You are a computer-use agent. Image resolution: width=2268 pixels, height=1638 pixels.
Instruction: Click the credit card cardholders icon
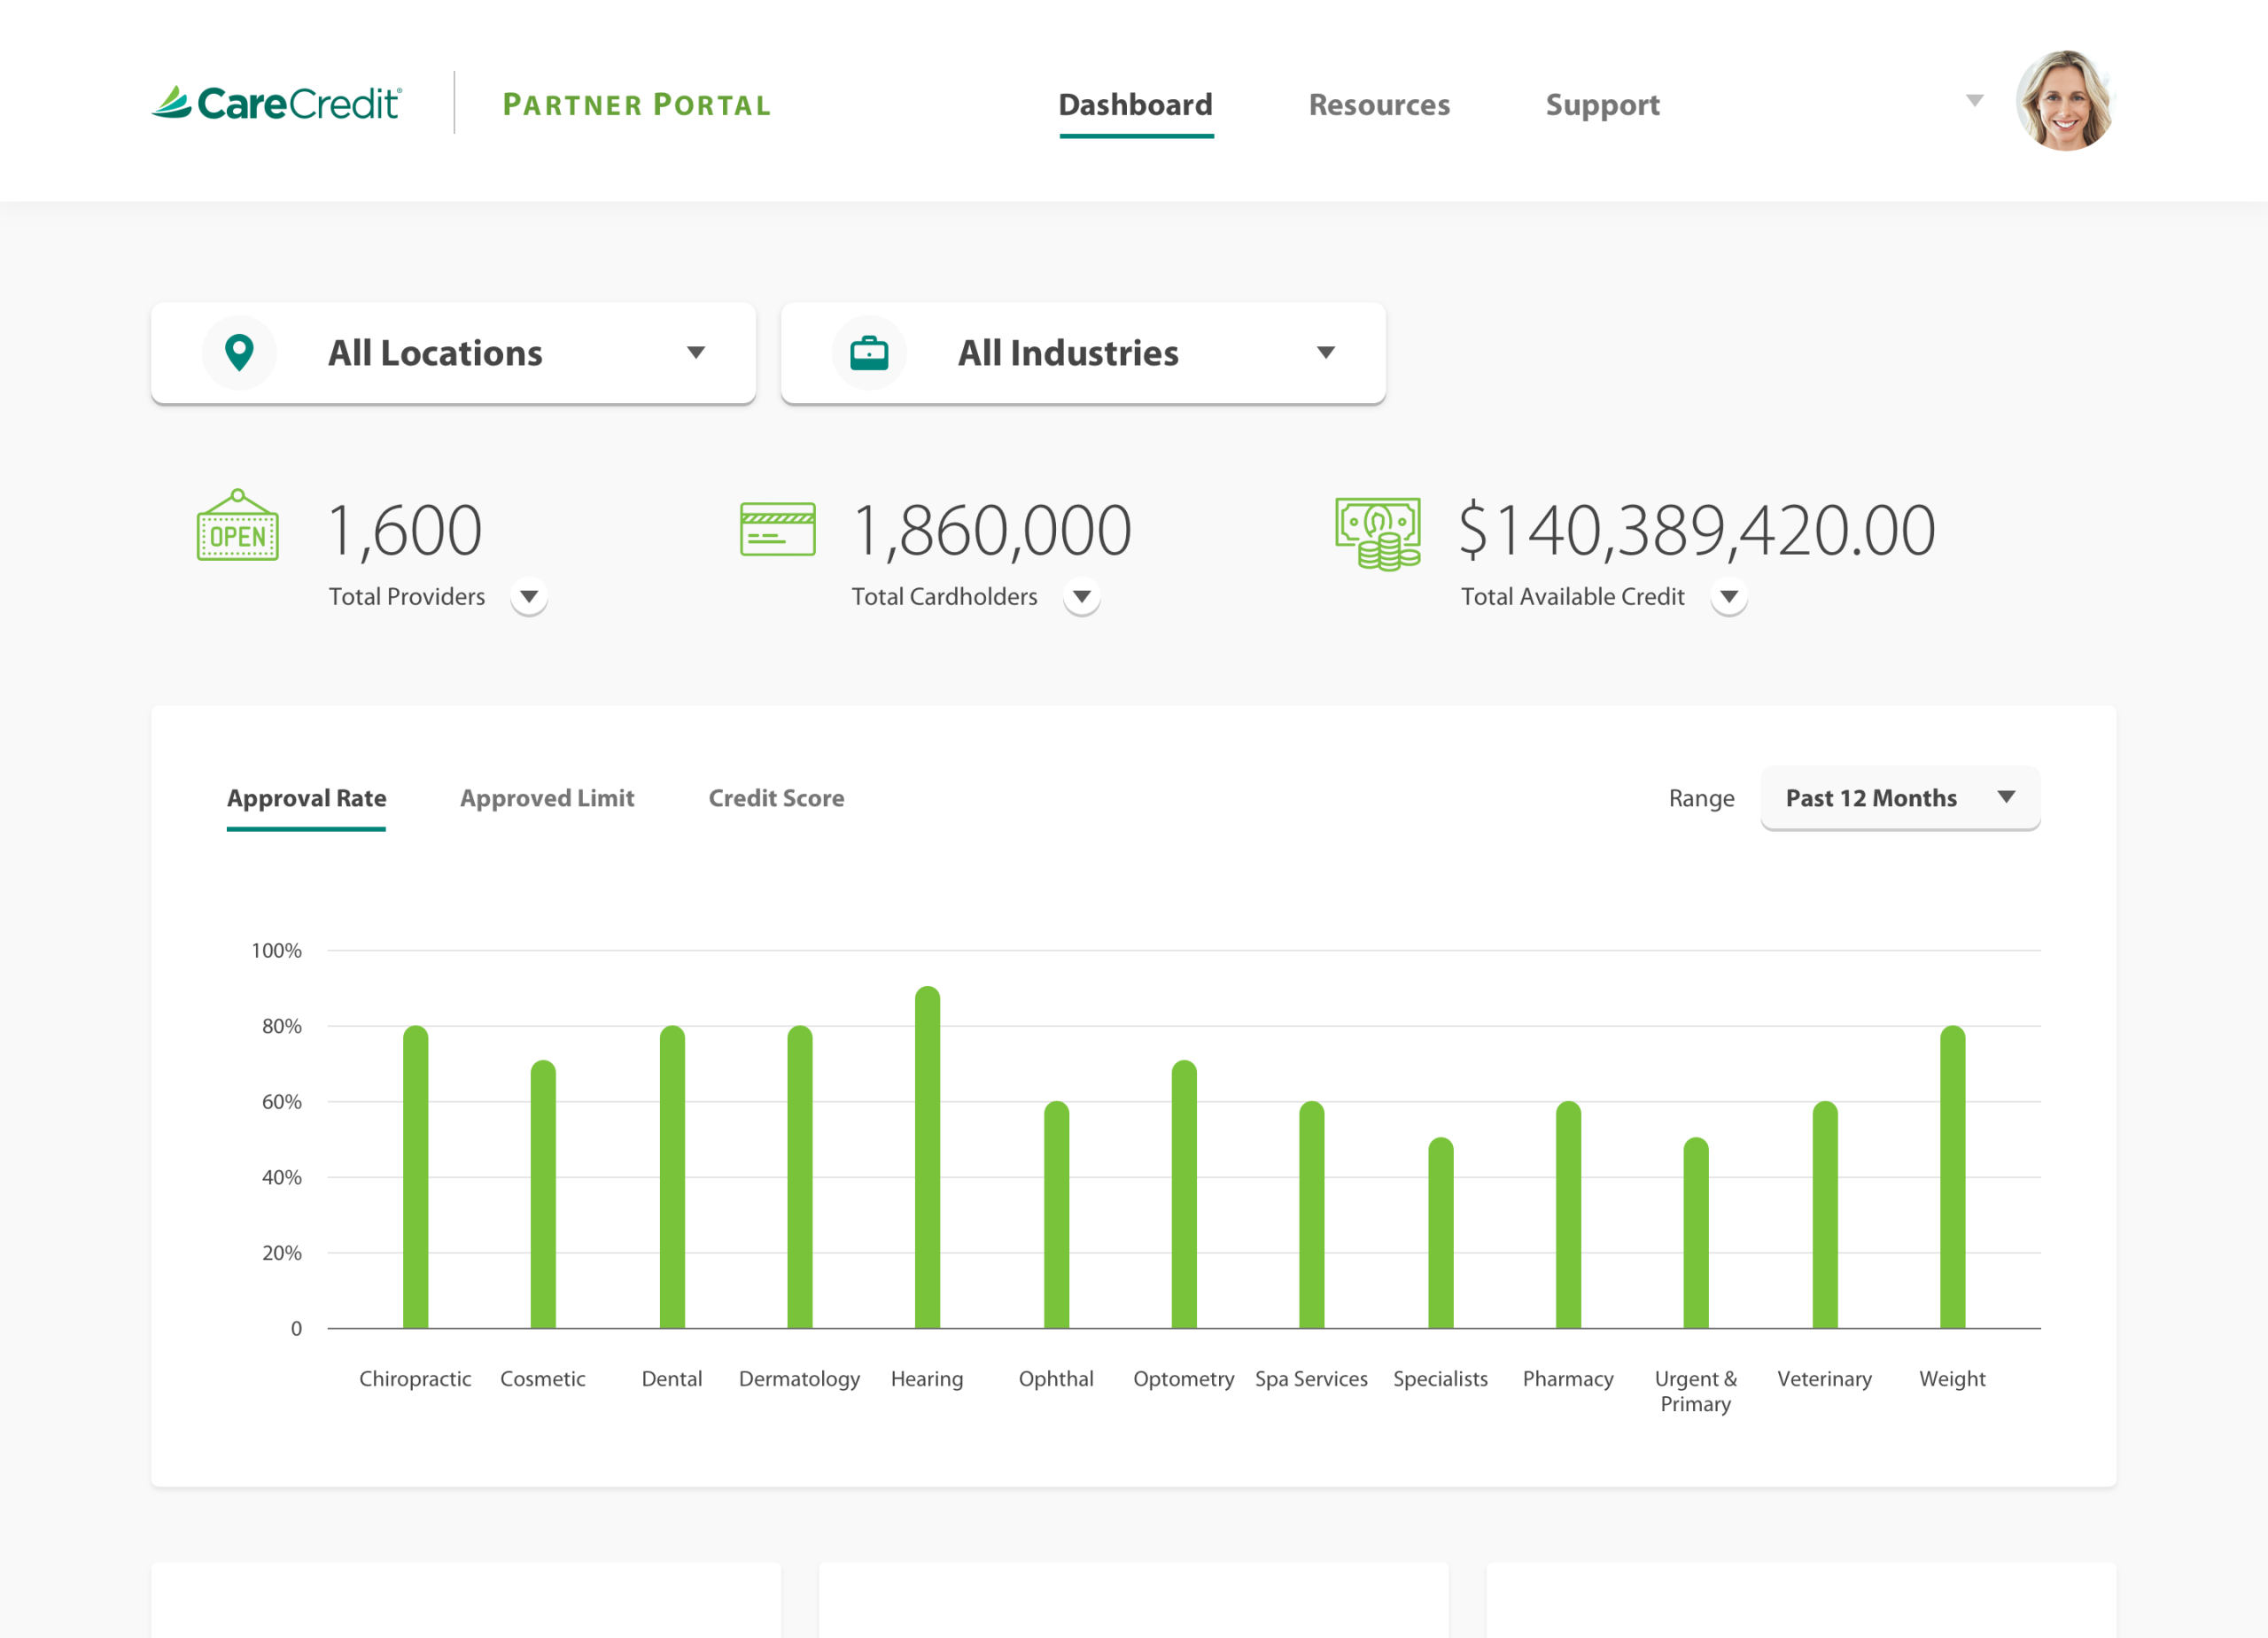(777, 529)
